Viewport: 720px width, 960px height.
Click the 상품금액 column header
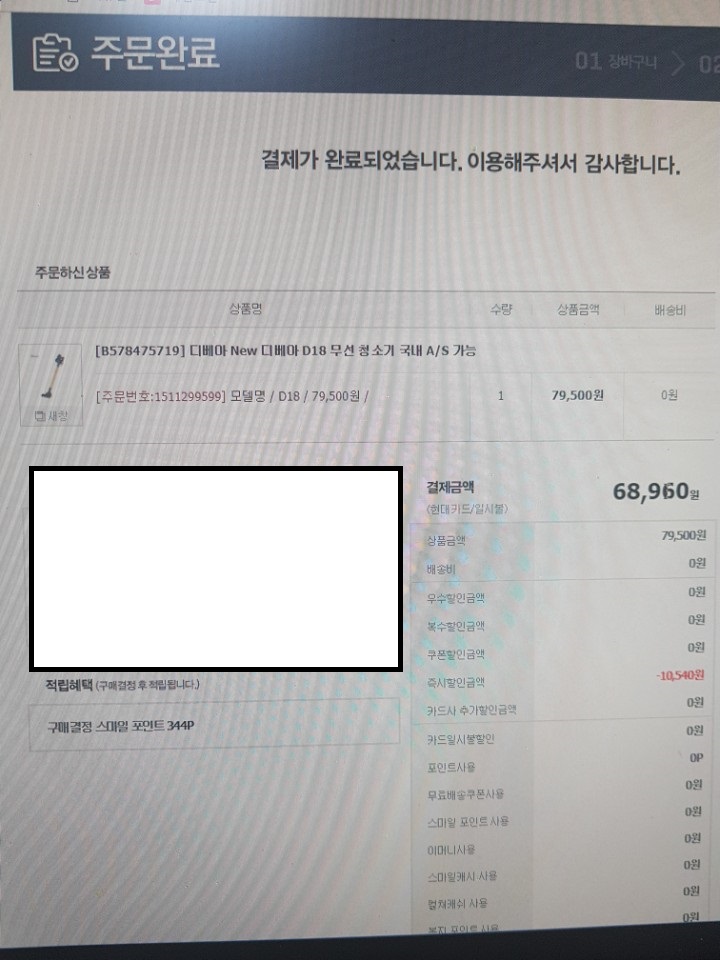[578, 310]
